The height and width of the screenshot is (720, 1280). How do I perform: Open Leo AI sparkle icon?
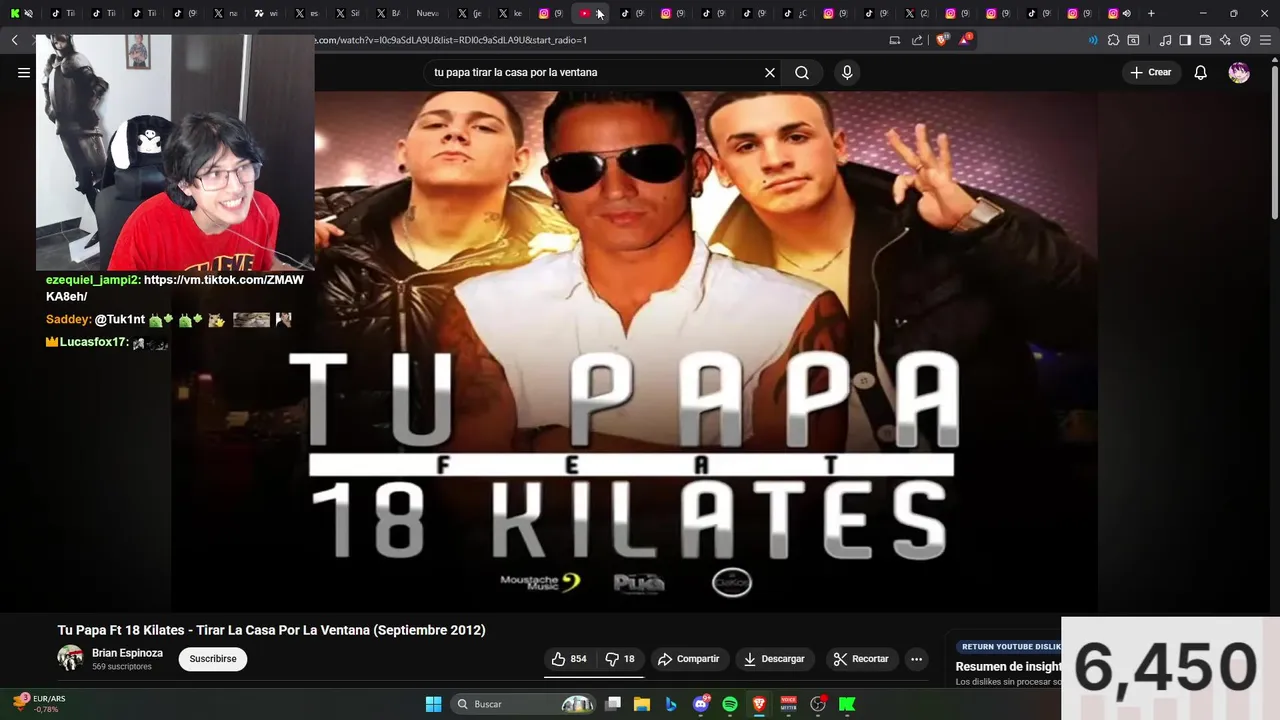coord(1225,40)
